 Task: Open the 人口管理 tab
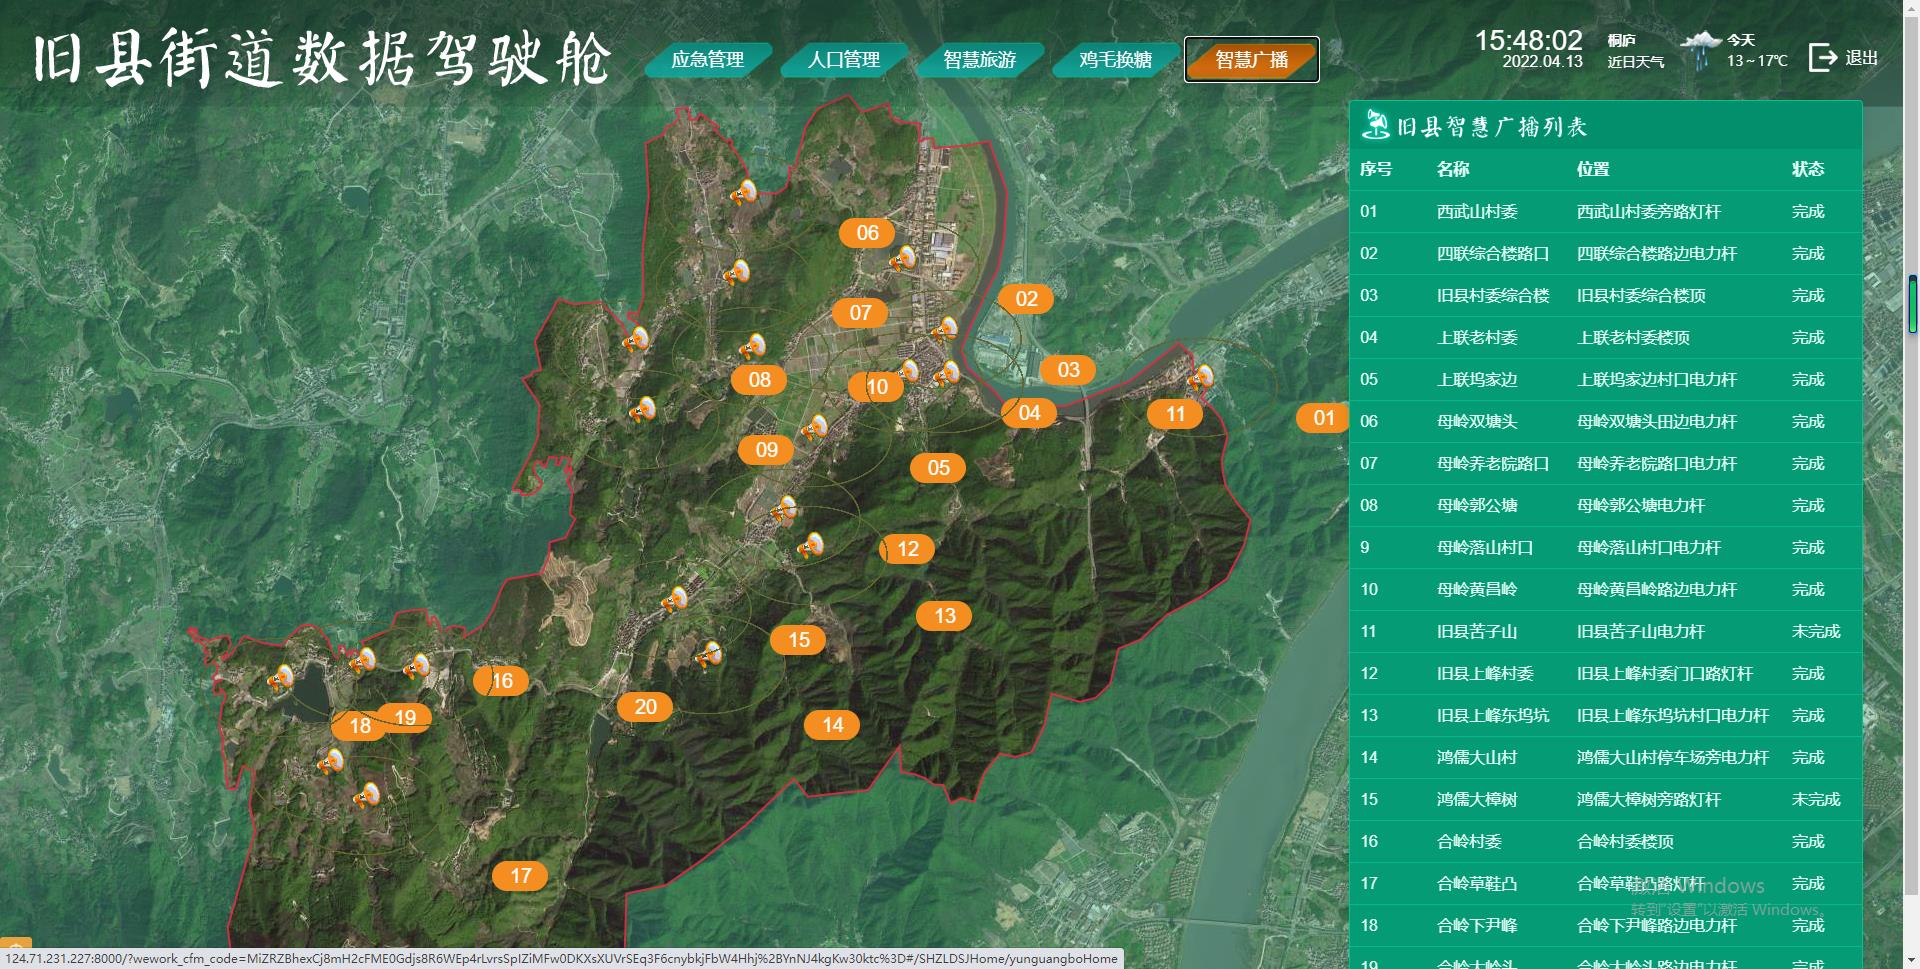844,60
